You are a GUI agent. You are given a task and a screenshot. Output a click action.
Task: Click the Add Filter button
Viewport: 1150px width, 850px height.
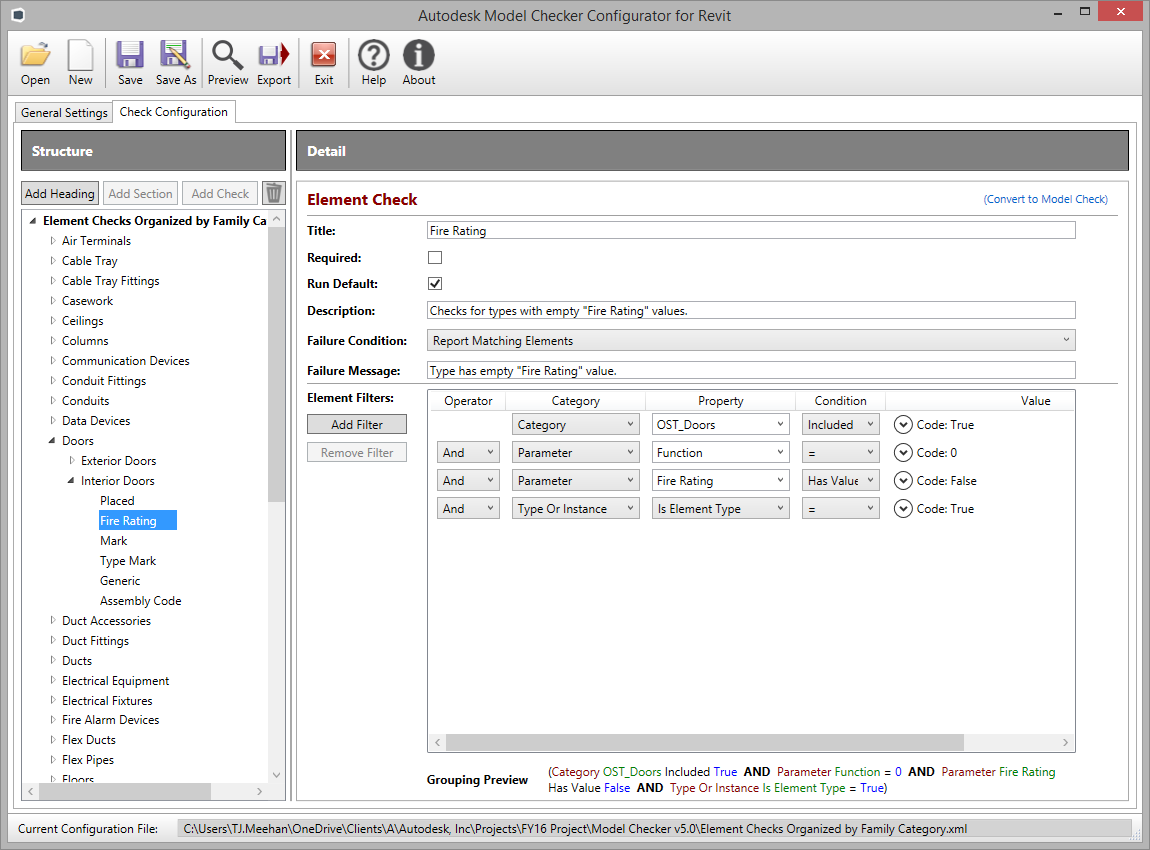[x=356, y=424]
